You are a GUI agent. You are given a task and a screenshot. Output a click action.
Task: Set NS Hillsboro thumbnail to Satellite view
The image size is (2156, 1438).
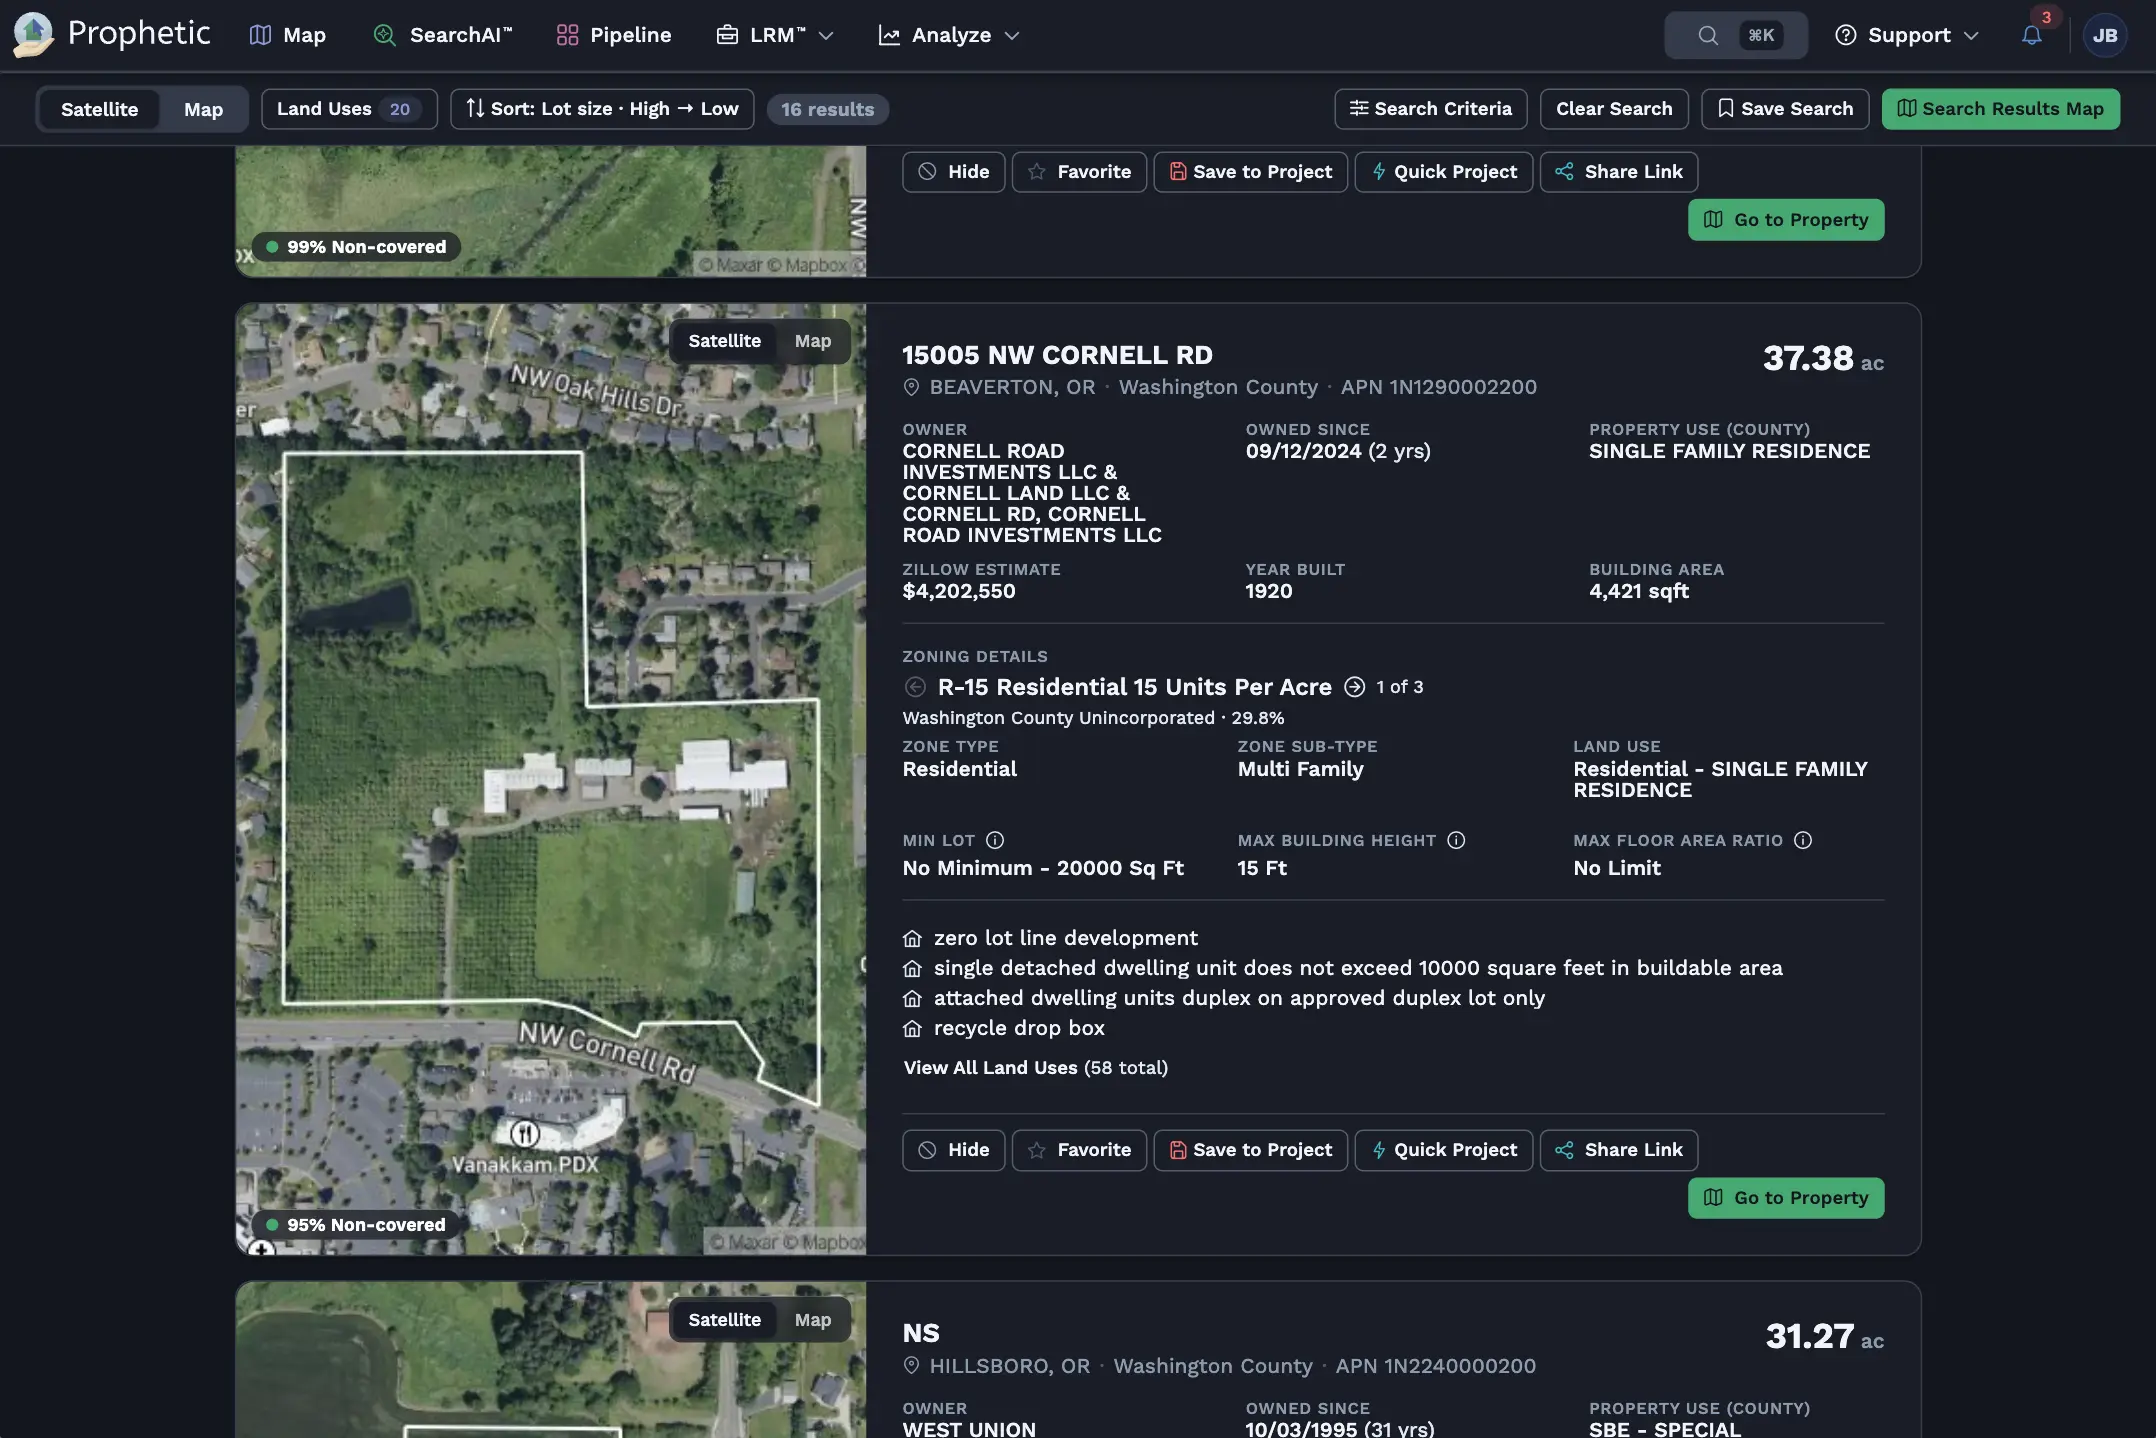(x=724, y=1320)
